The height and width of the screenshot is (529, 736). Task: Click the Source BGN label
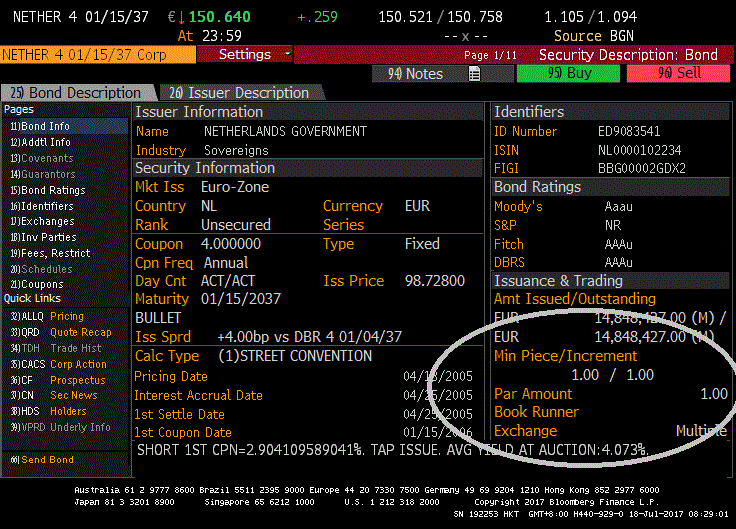[x=594, y=36]
